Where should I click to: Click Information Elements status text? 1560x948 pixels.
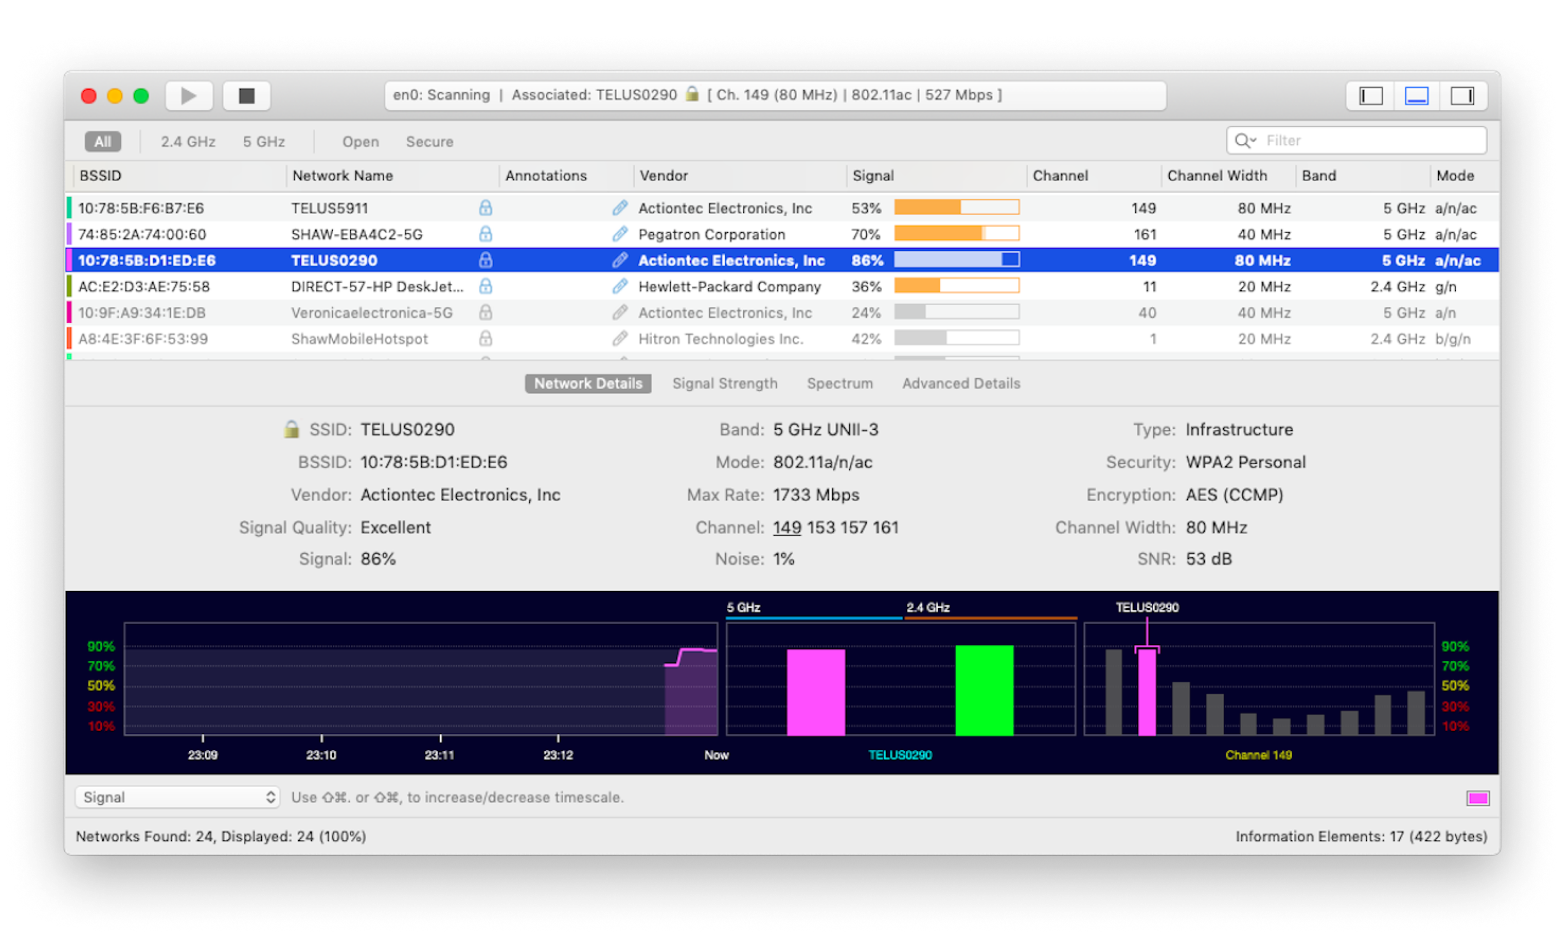(1361, 836)
